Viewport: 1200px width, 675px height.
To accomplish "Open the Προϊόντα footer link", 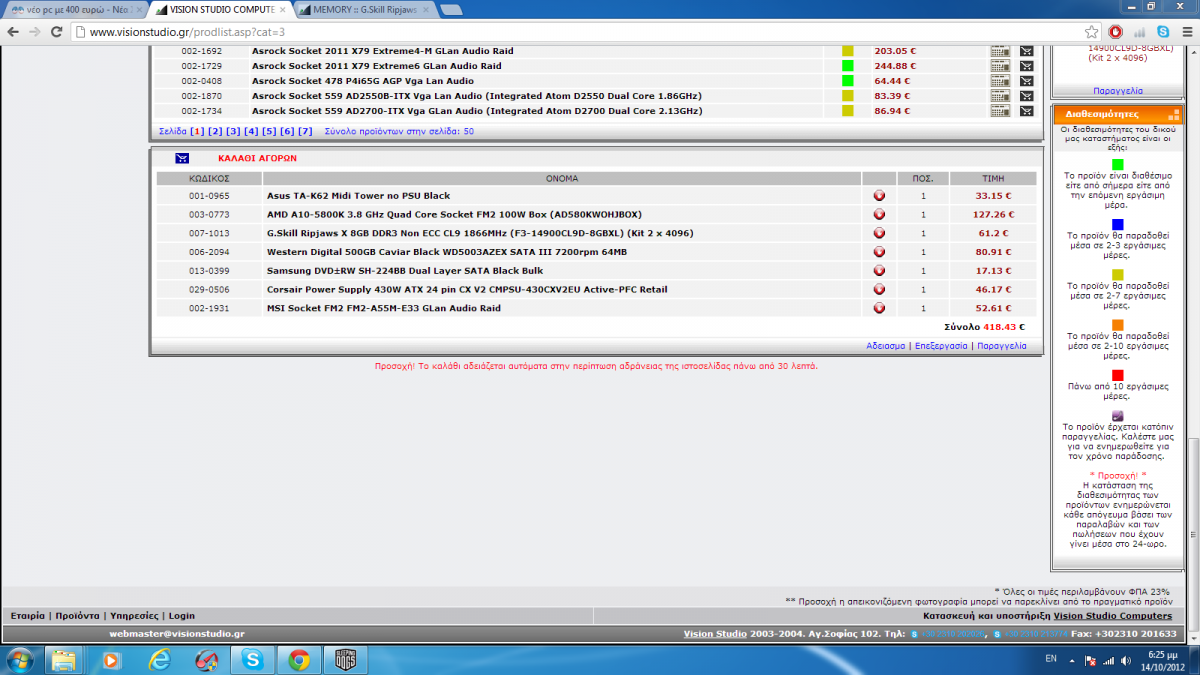I will 77,615.
